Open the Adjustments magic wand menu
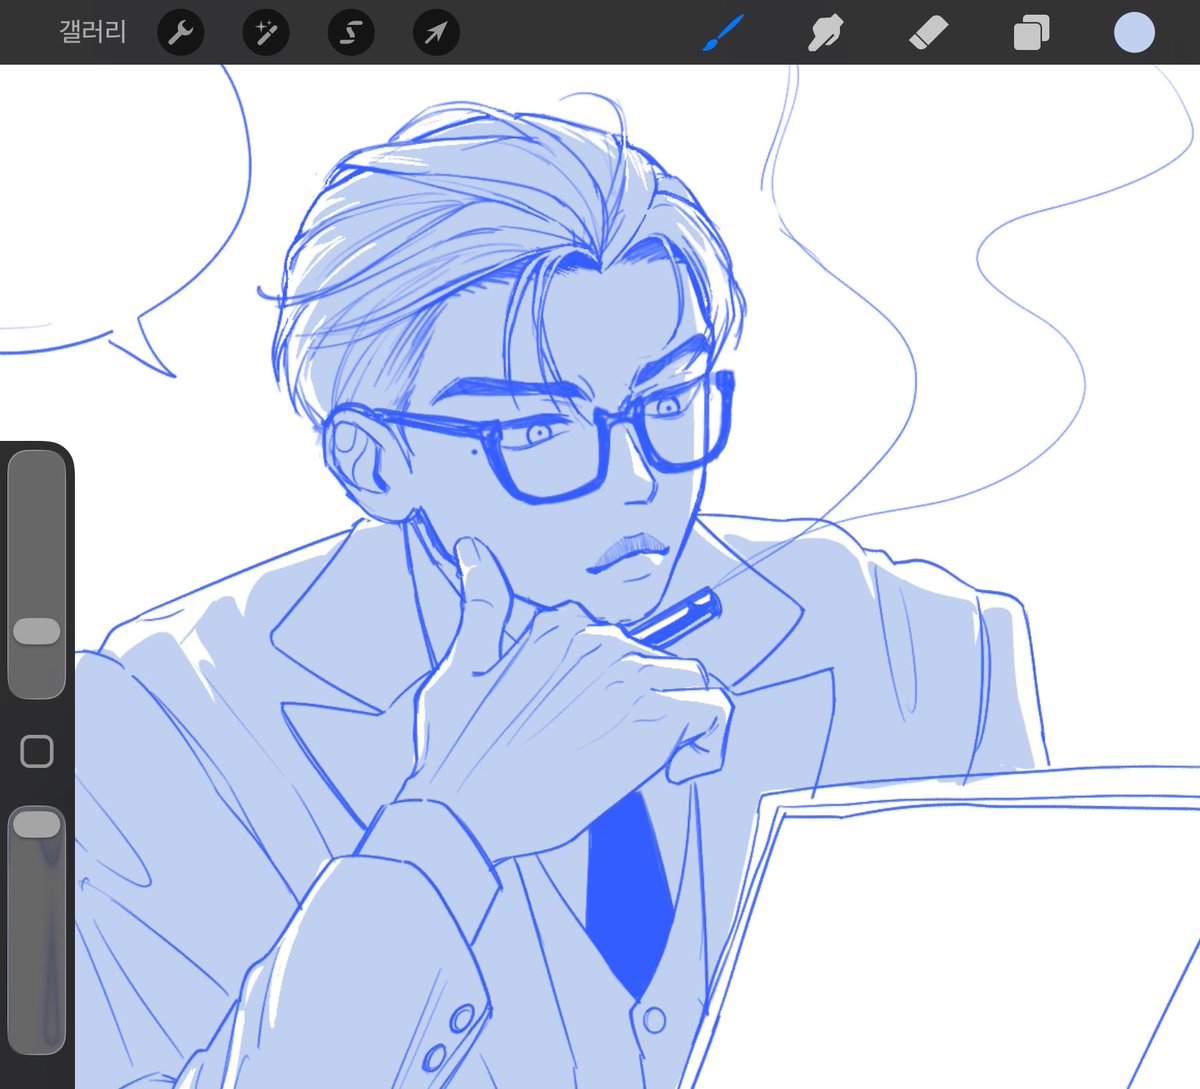 266,33
